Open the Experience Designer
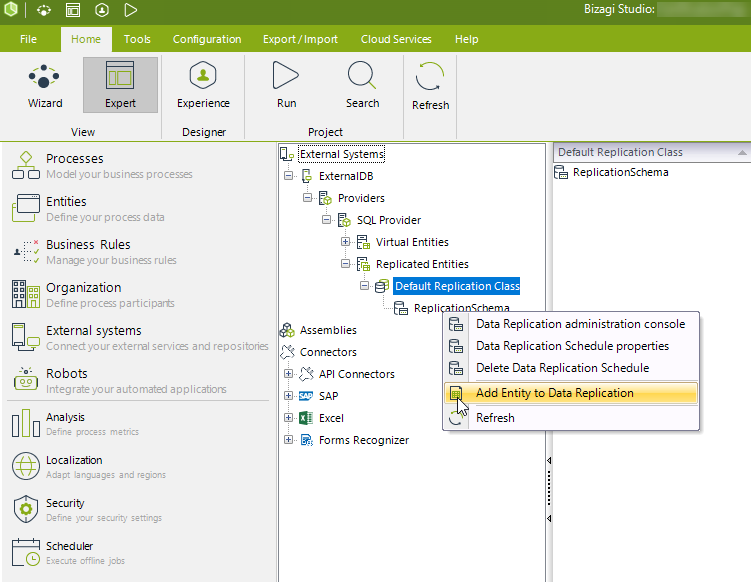 pyautogui.click(x=203, y=85)
